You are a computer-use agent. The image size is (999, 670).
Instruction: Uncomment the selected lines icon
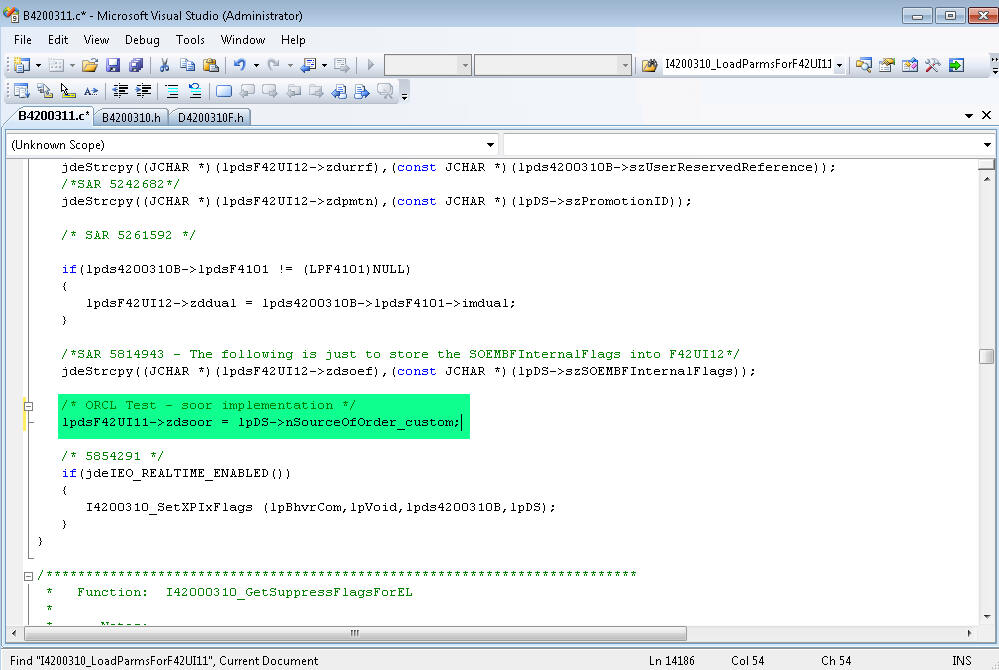(195, 91)
